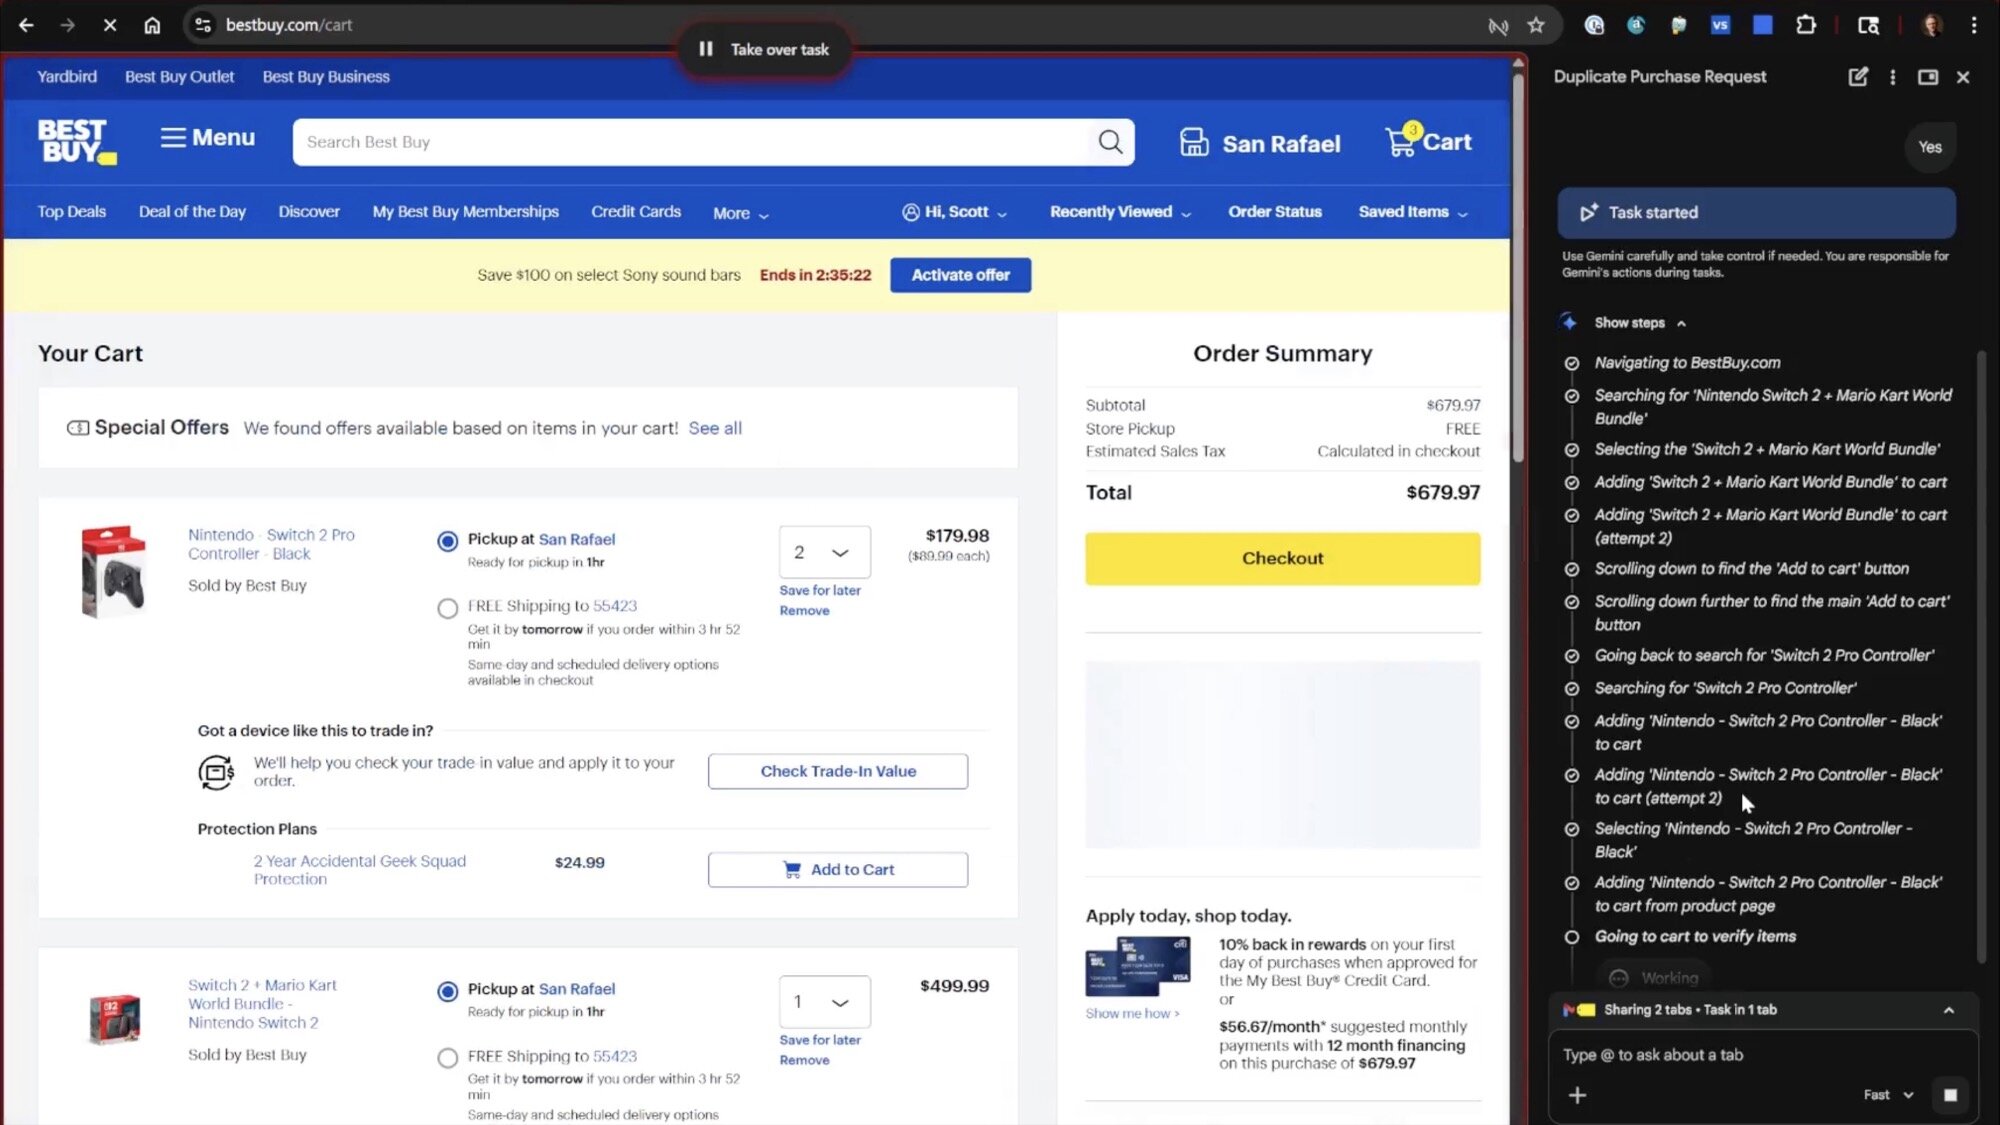Expand the Hi, Scott account dropdown

pos(955,212)
